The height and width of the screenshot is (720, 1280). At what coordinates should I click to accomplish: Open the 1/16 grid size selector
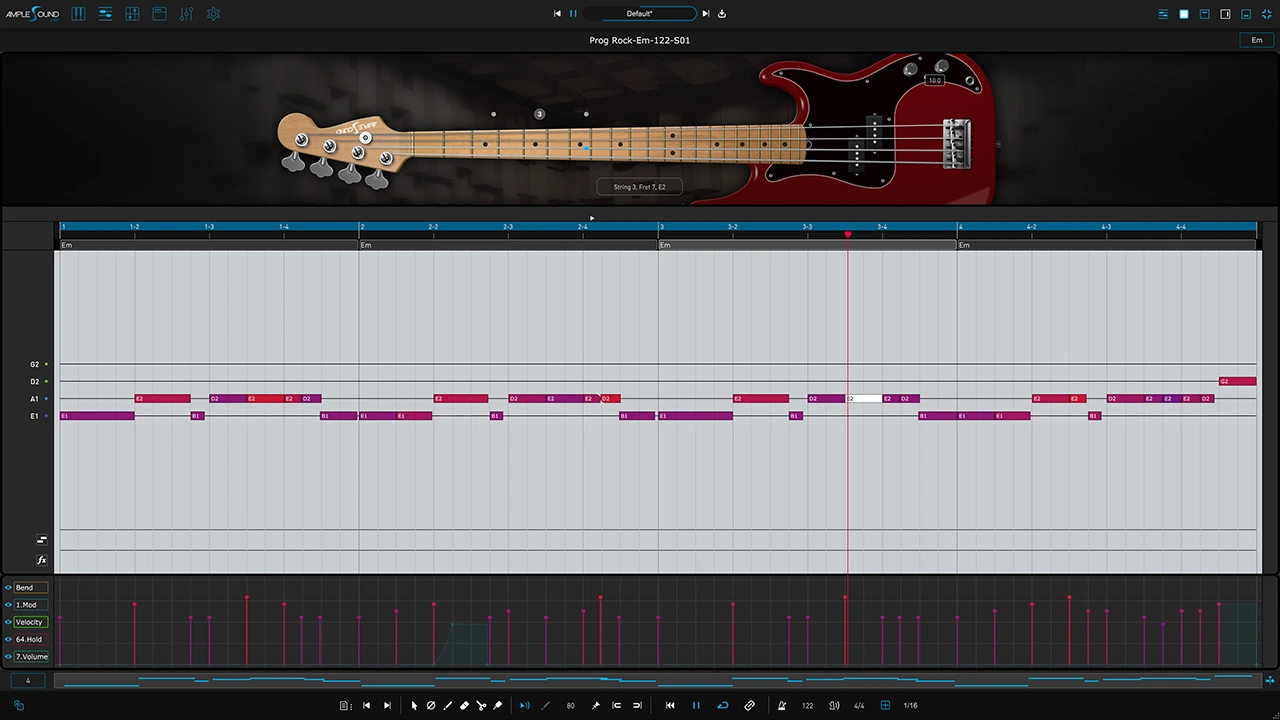point(910,705)
